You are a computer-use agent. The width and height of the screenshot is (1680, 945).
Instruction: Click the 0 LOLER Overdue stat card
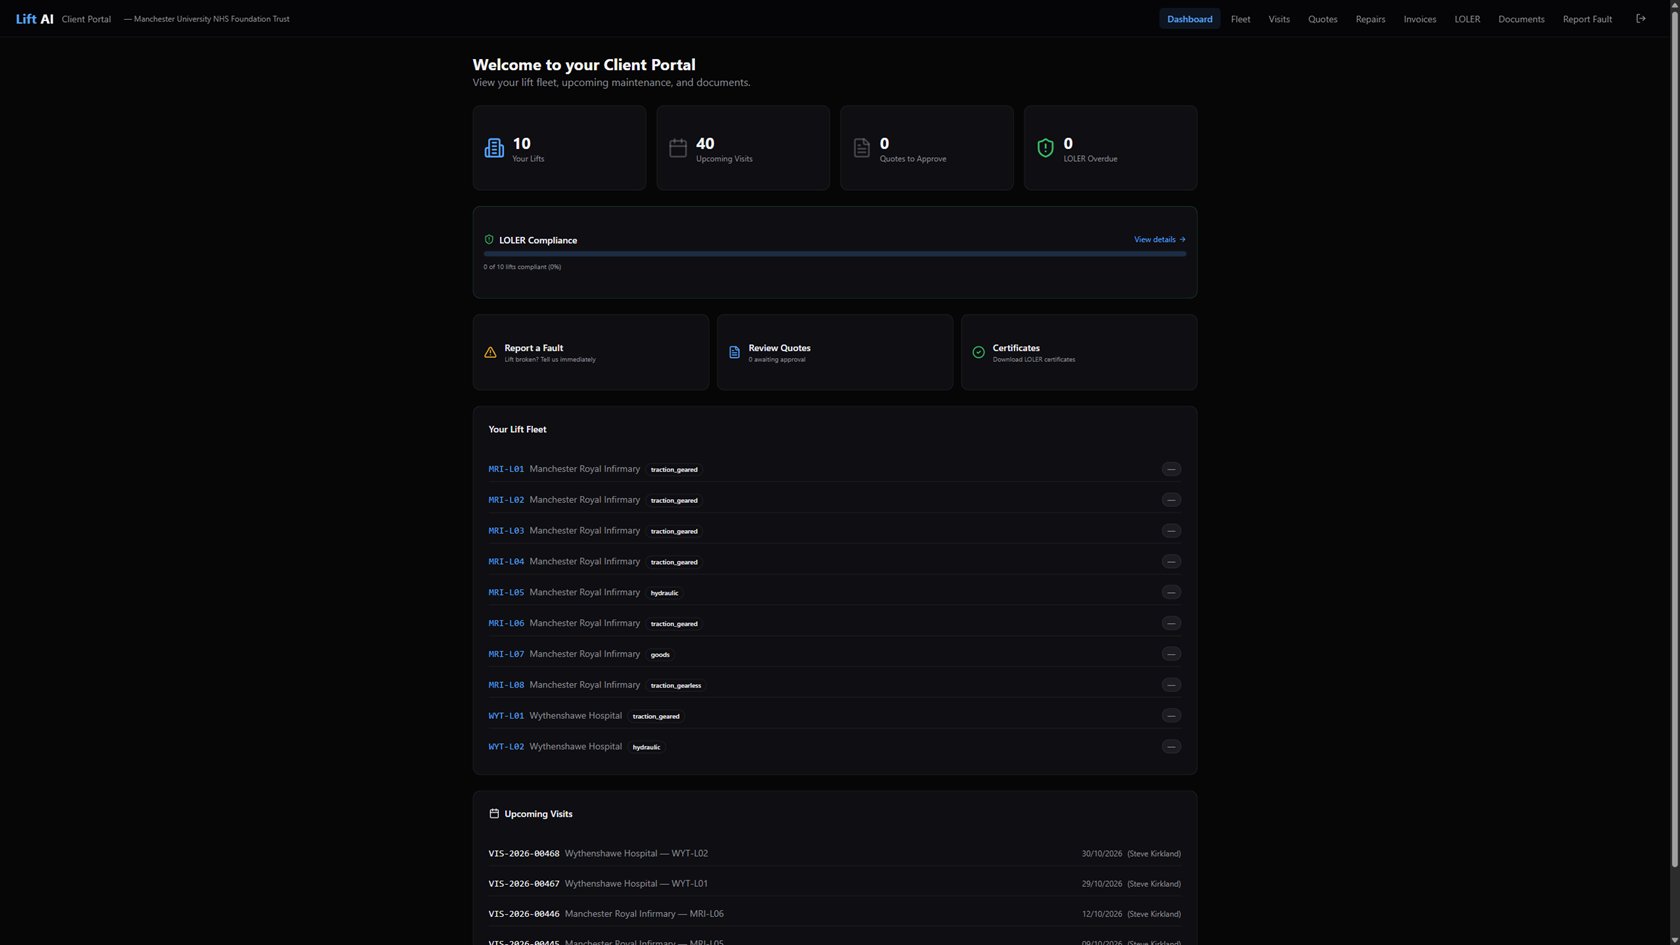pyautogui.click(x=1110, y=148)
